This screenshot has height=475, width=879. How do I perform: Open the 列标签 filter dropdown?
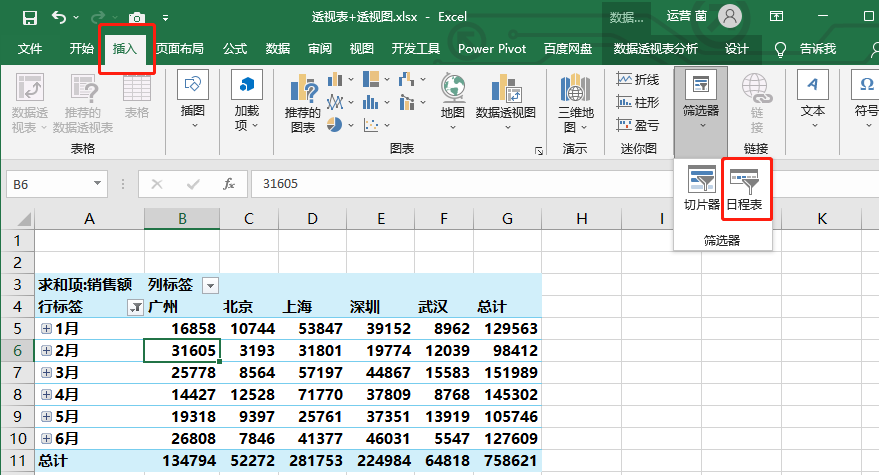click(210, 285)
